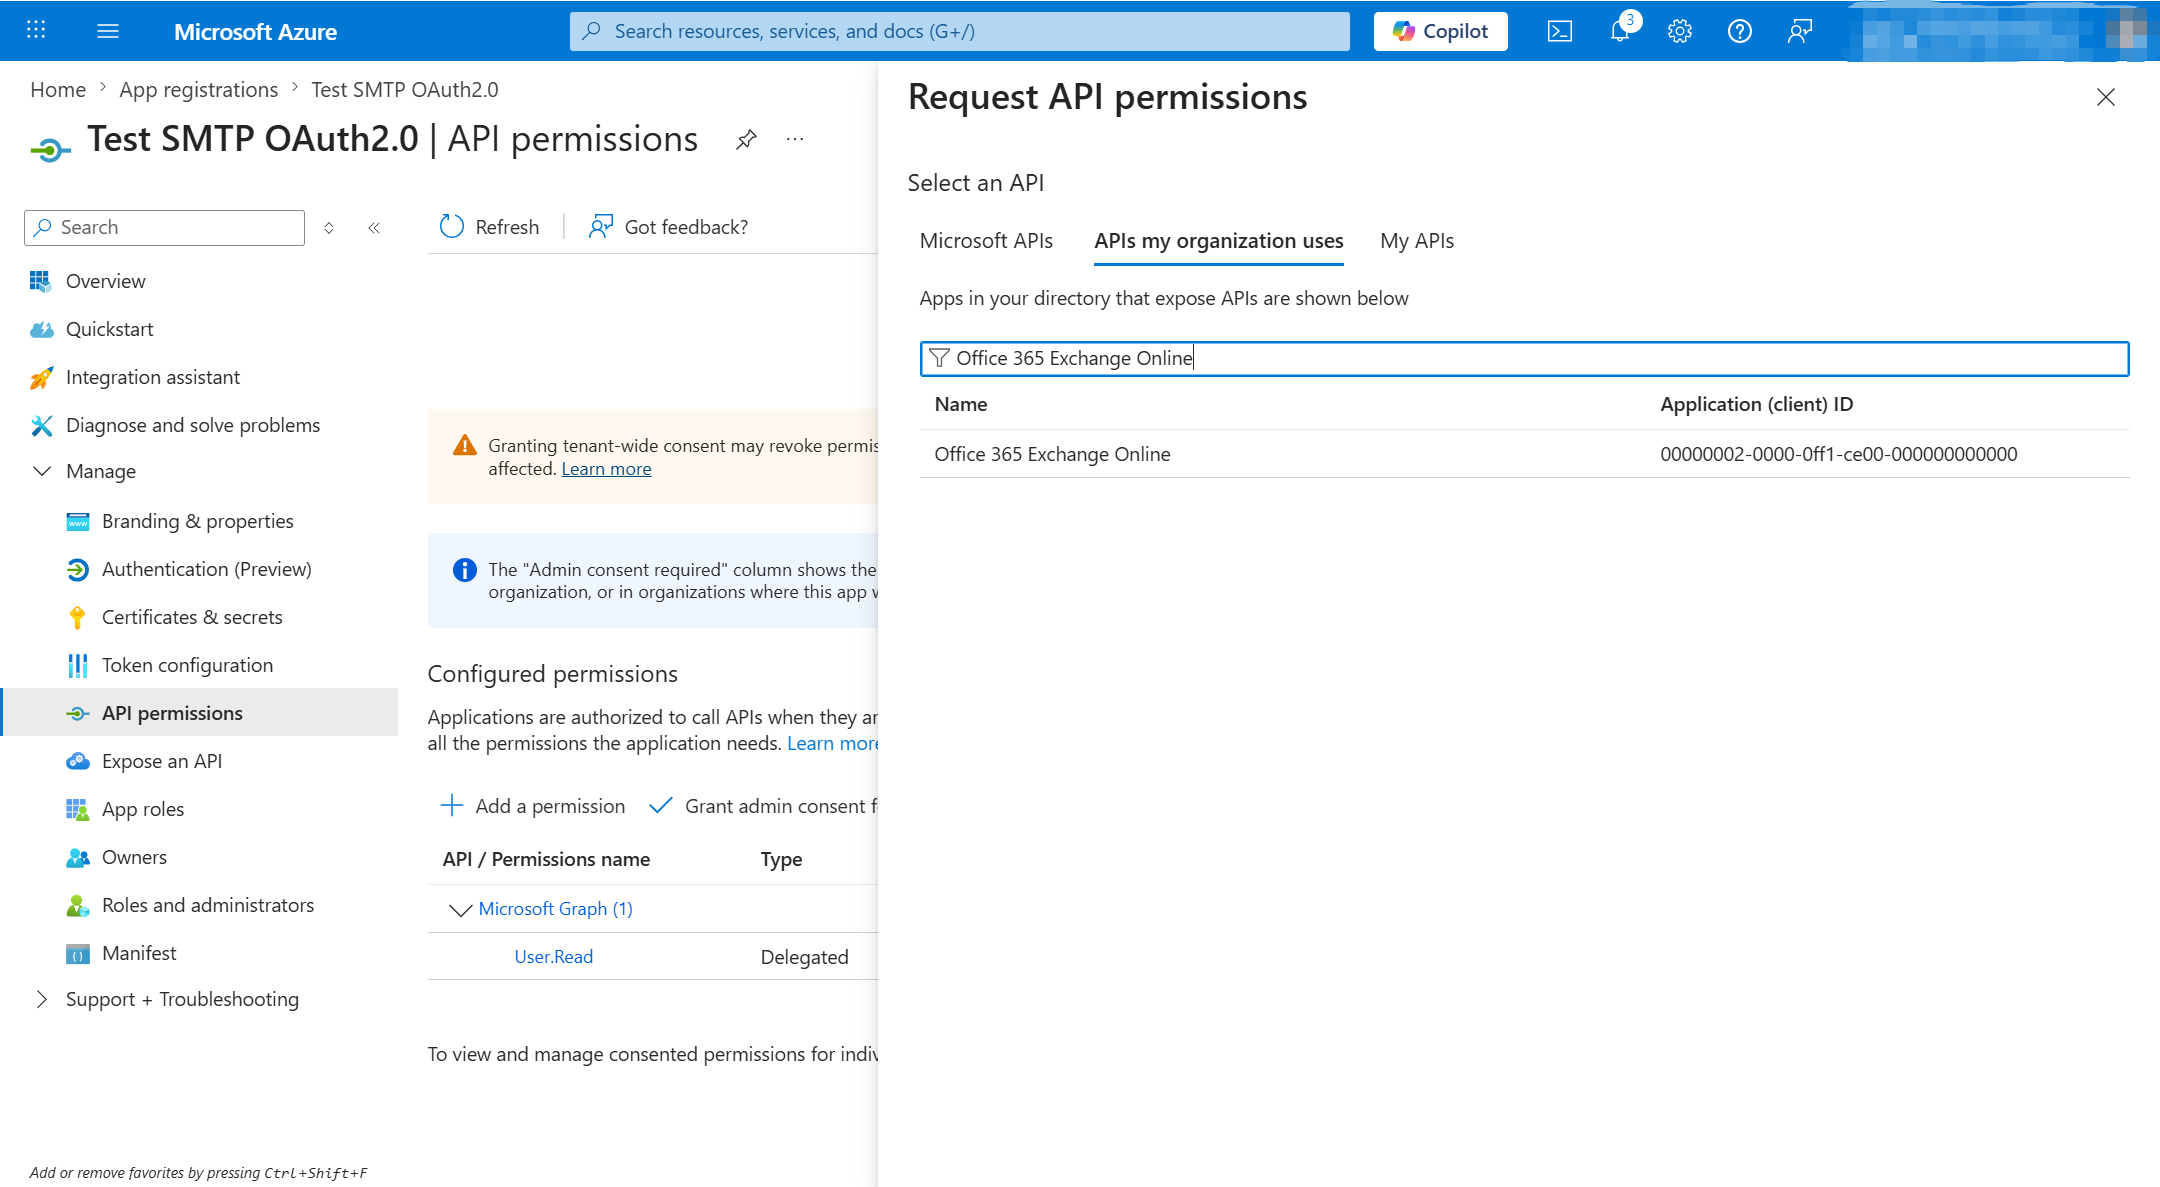Click the Overview grid icon

41,281
